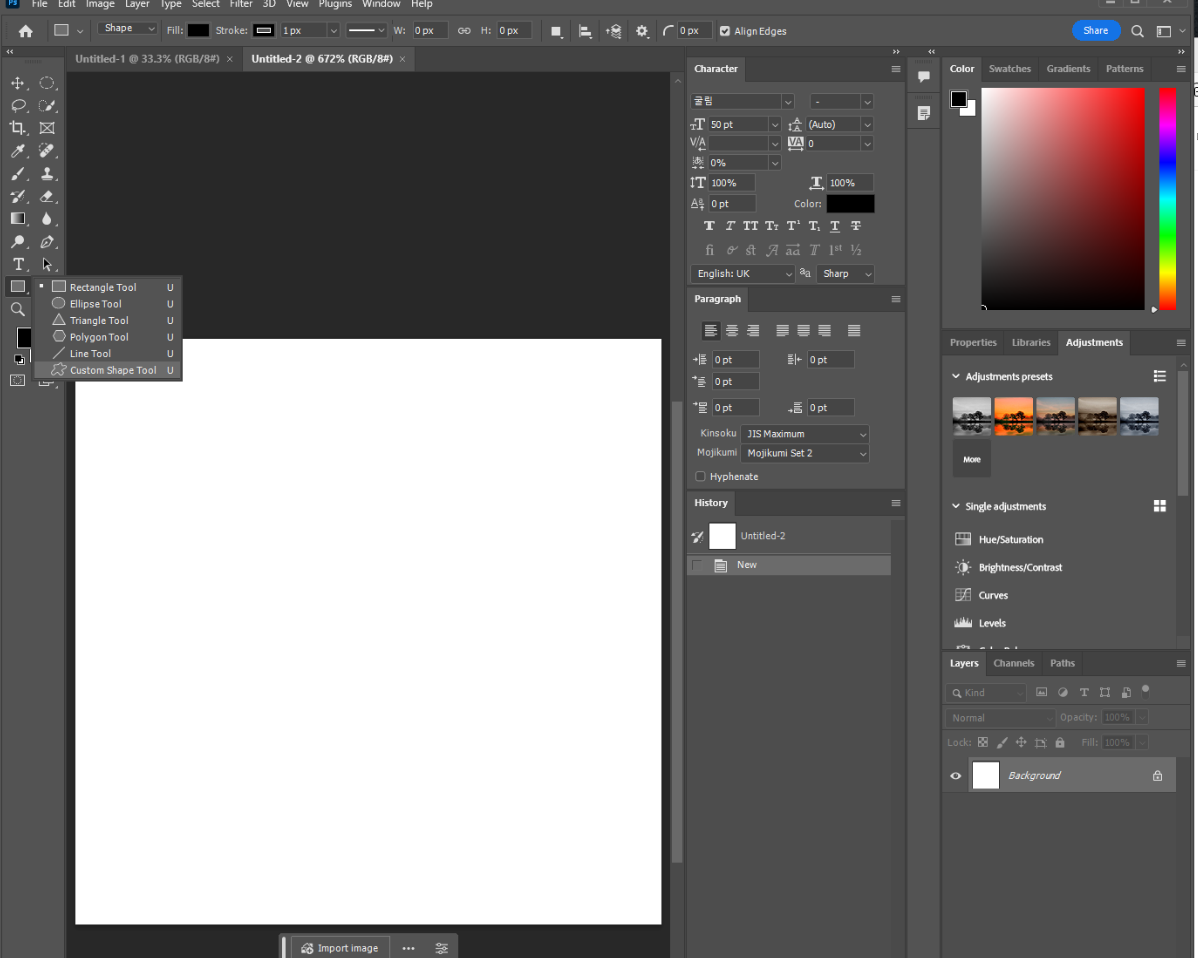1198x958 pixels.
Task: Select the Gradient tool
Action: click(x=18, y=219)
